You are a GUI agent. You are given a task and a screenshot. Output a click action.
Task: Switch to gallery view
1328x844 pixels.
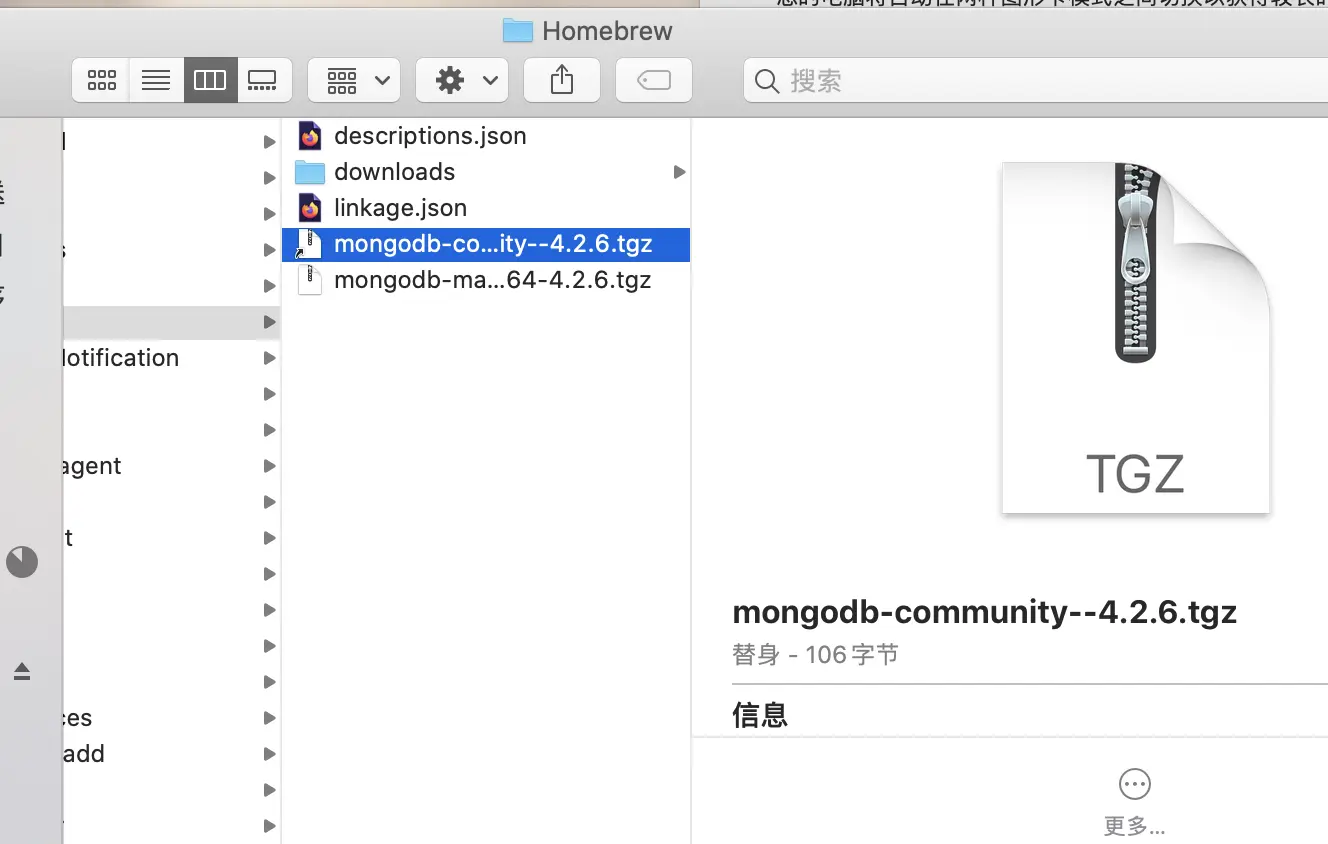pos(264,80)
